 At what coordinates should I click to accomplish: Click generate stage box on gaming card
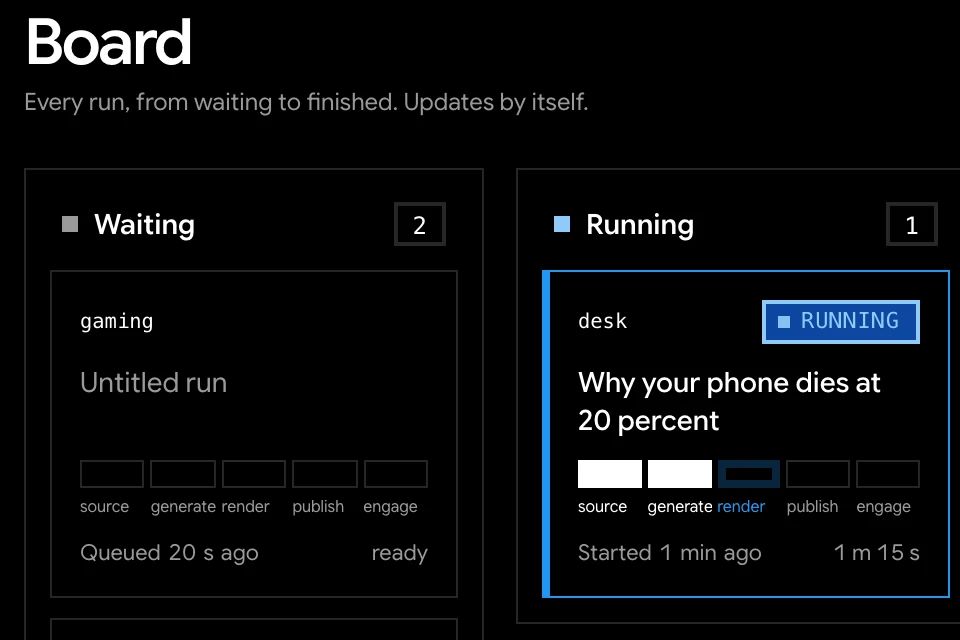point(183,474)
